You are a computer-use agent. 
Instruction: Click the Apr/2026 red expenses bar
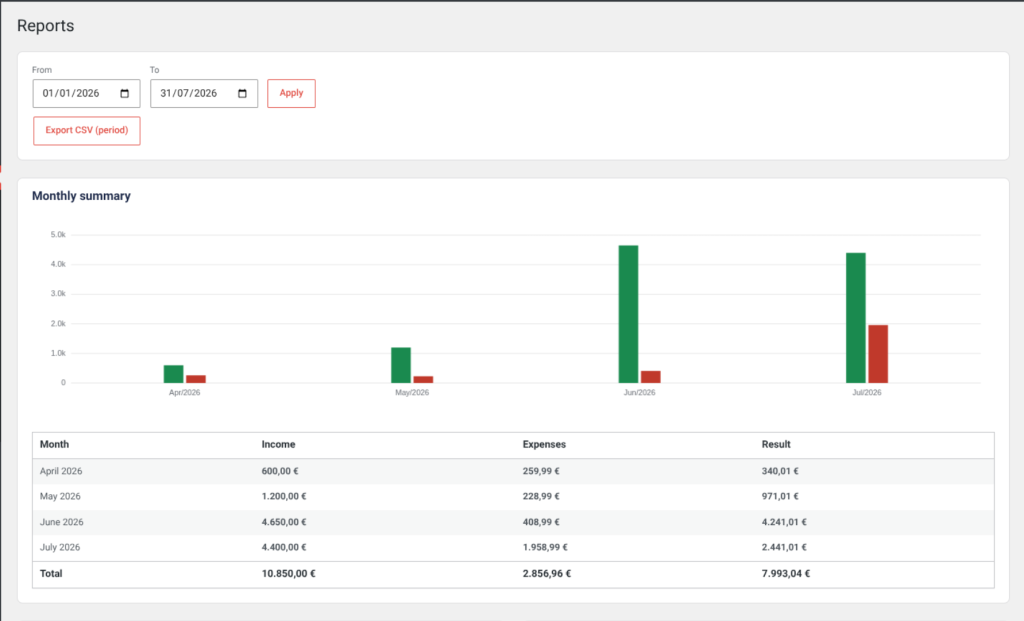196,379
